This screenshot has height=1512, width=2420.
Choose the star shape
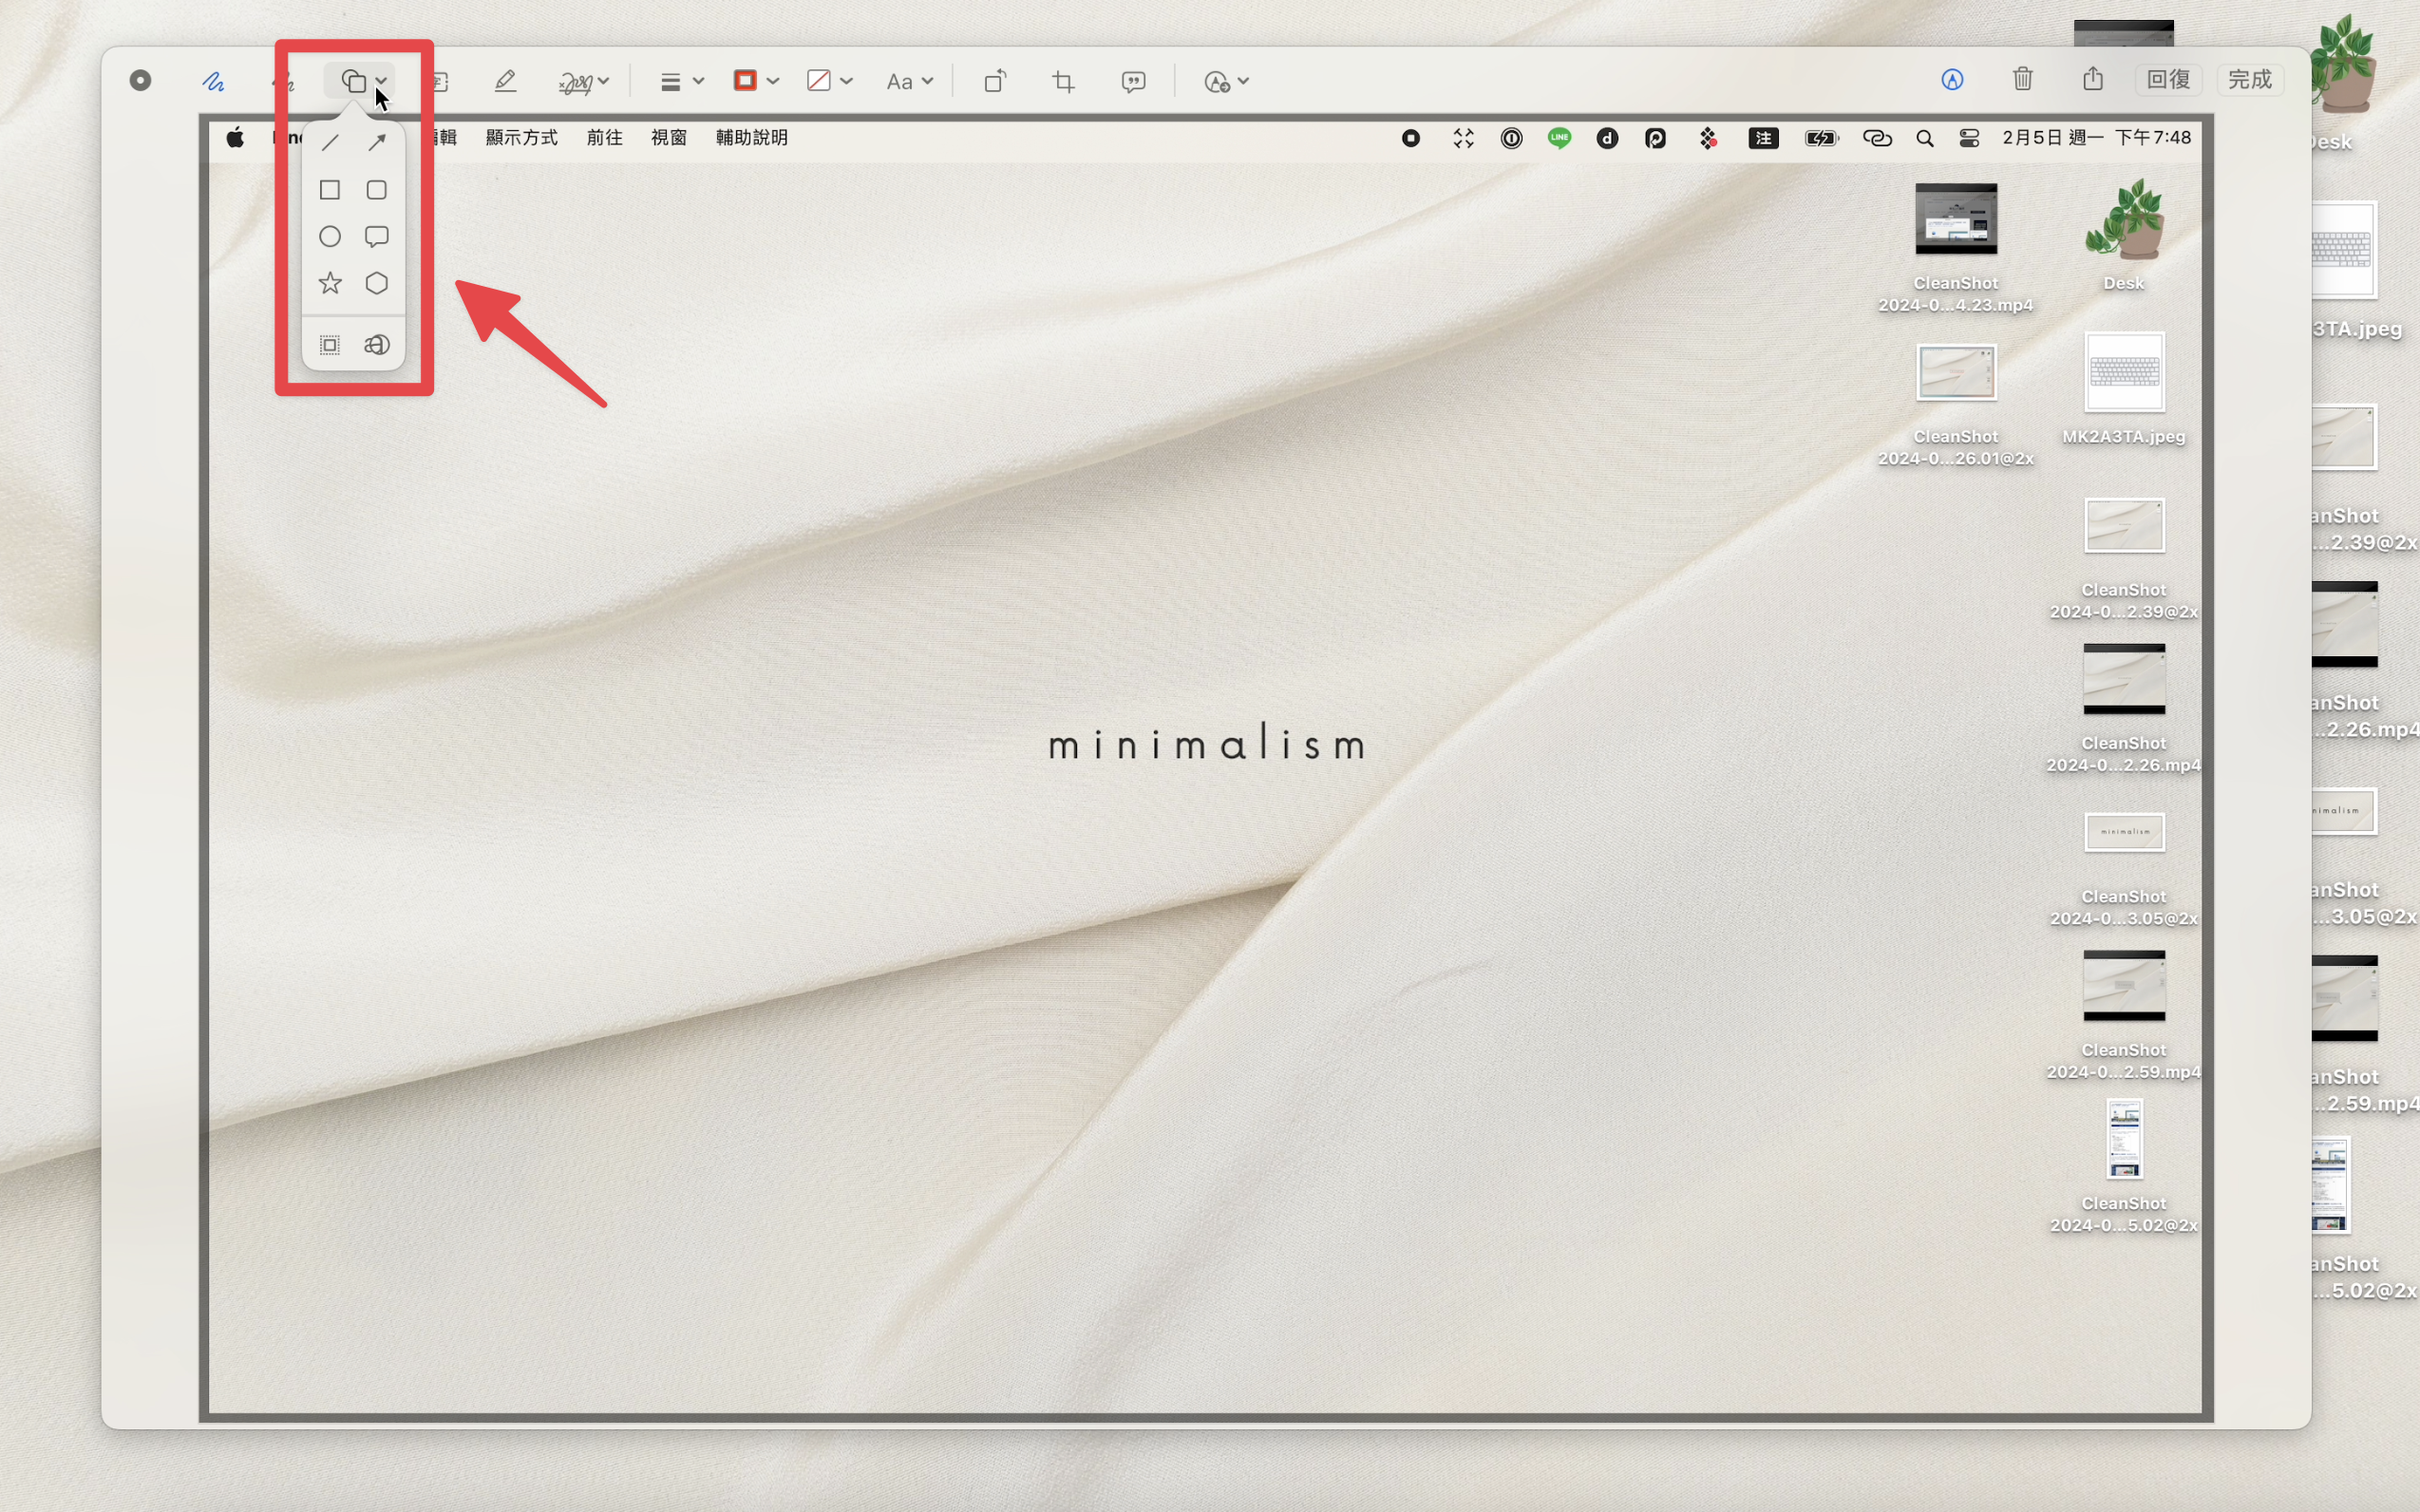click(330, 284)
